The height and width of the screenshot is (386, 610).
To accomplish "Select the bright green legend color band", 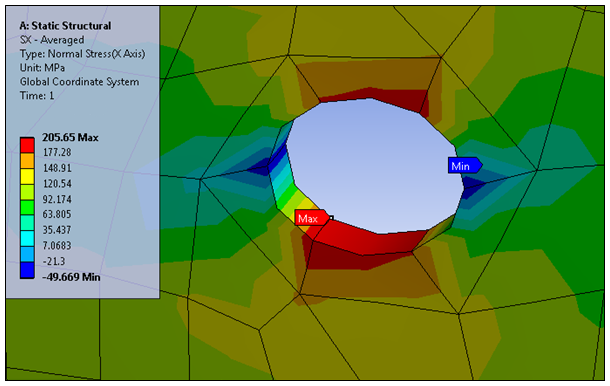I will click(x=27, y=207).
